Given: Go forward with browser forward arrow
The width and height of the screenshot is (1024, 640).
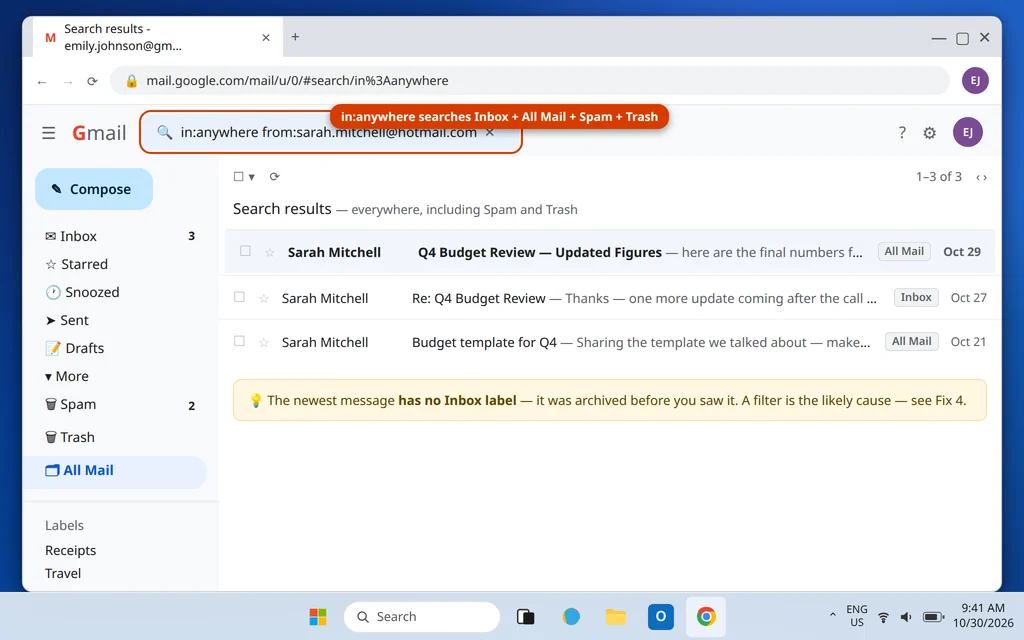Looking at the screenshot, I should click(x=67, y=82).
